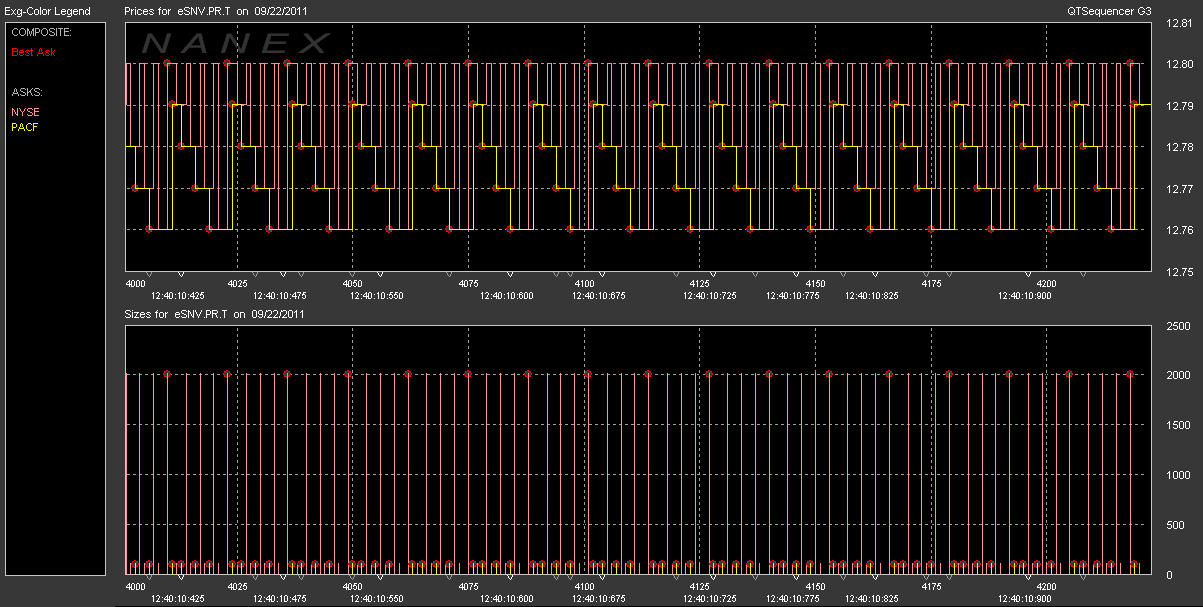Click the 2000 size axis label

[1178, 376]
